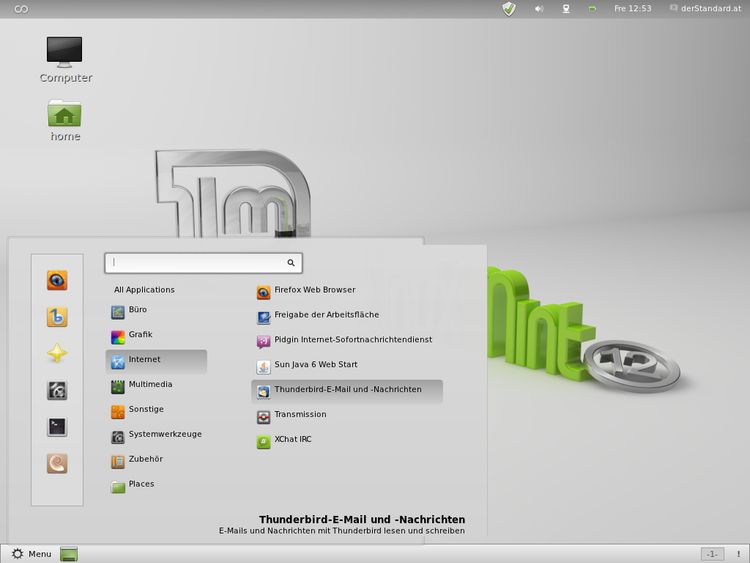Open the clock showing Fre 12:53
This screenshot has height=563, width=750.
coord(632,9)
